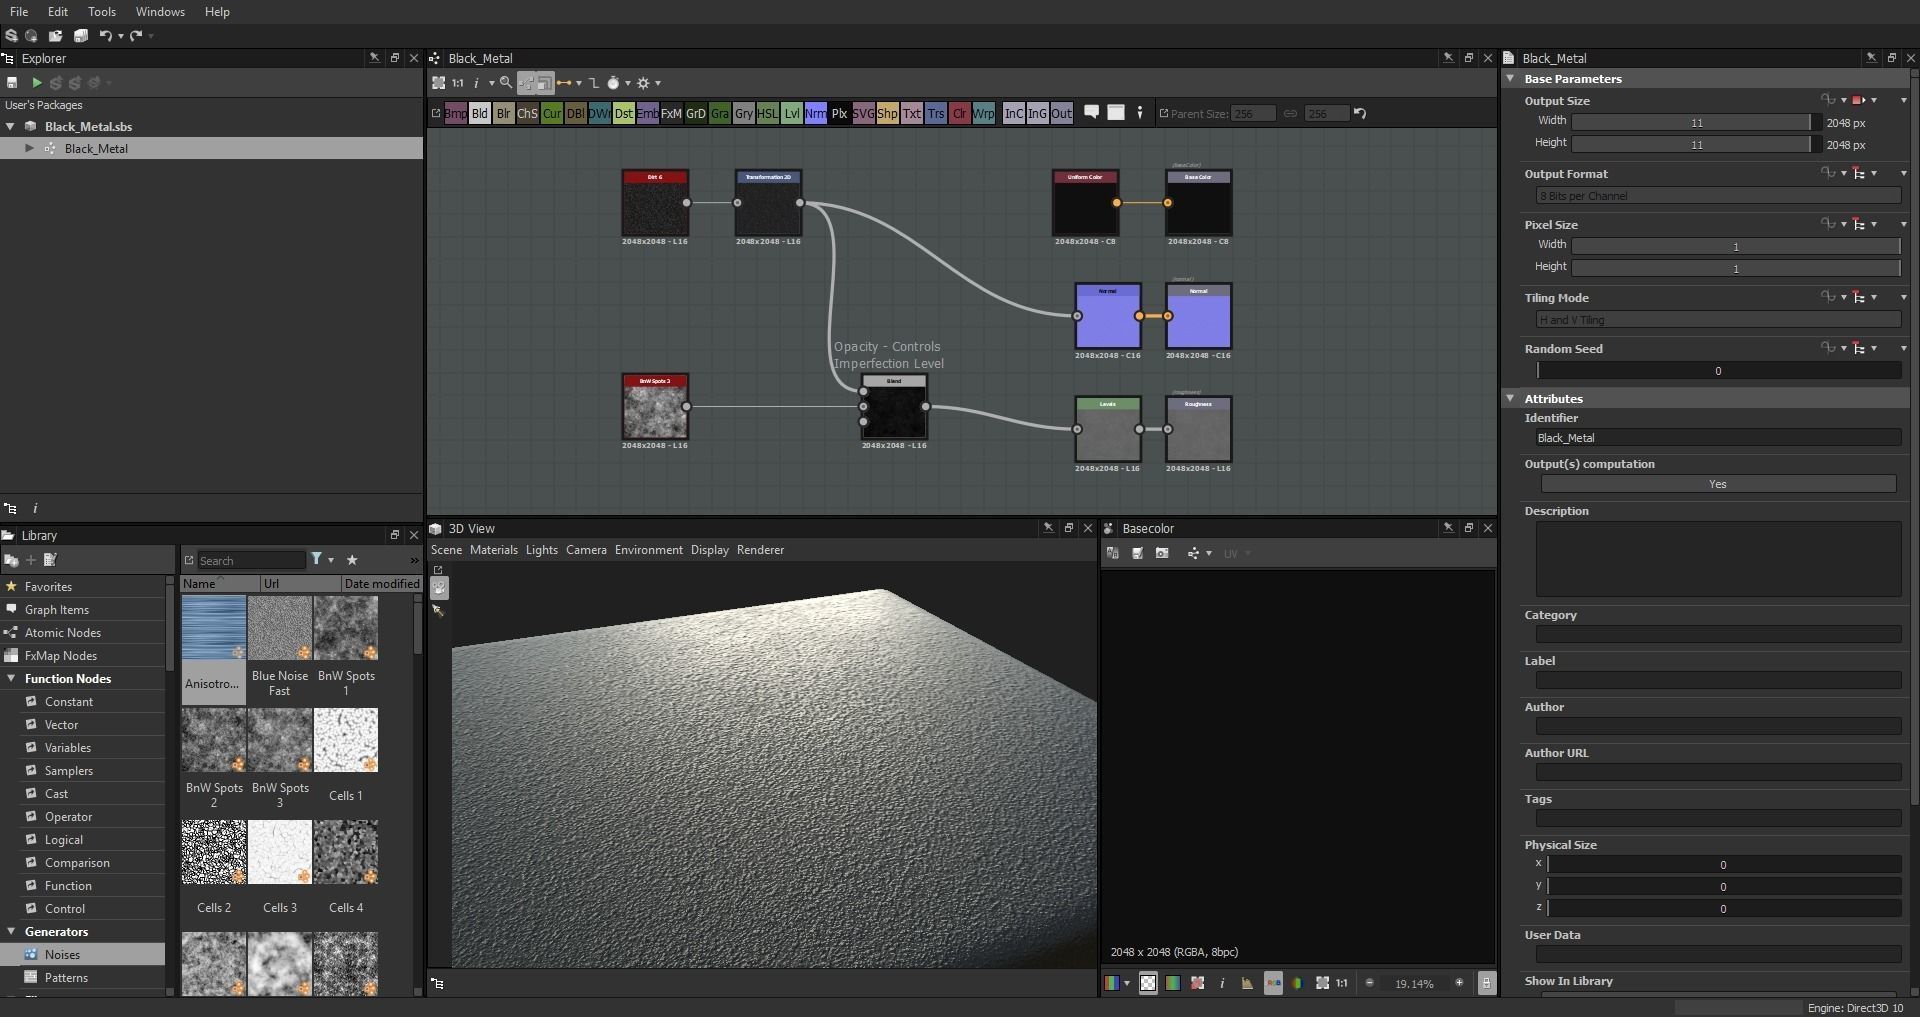Open the Materials menu in 3D View

(494, 550)
